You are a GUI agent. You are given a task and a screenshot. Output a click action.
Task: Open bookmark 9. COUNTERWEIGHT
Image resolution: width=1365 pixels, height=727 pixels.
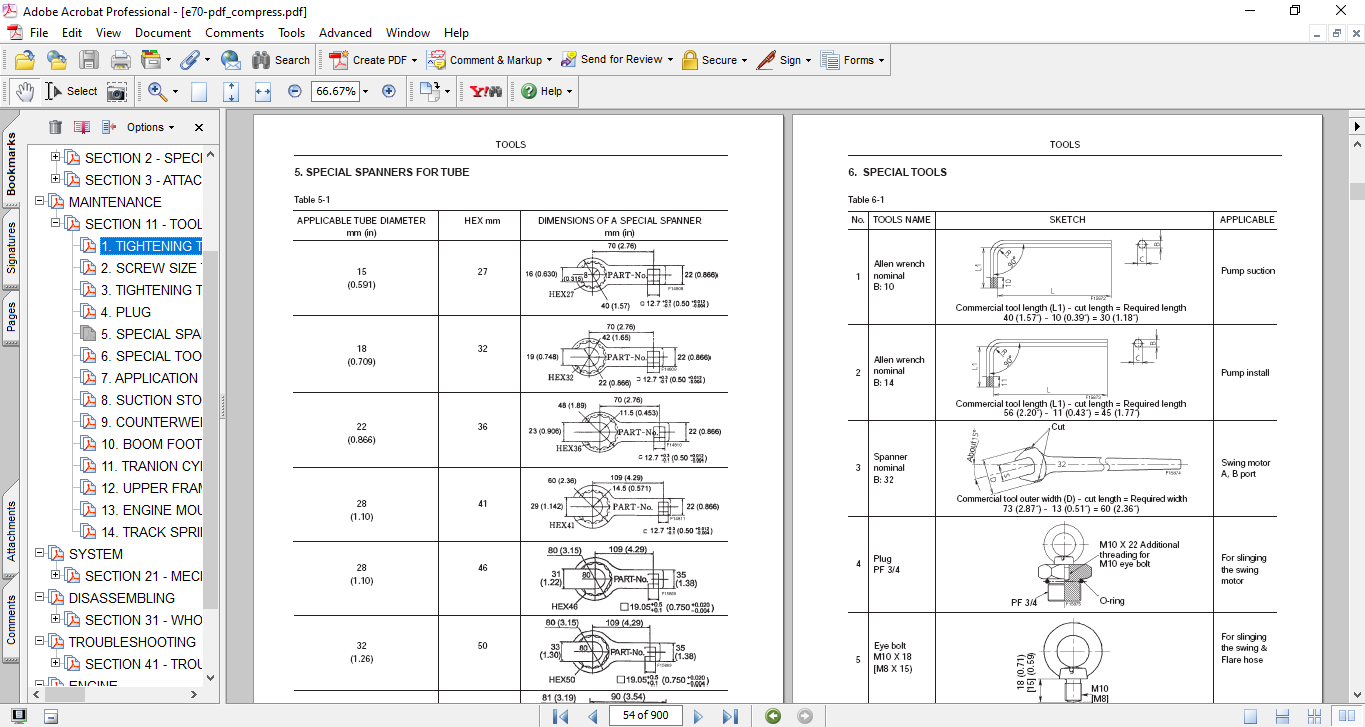151,422
